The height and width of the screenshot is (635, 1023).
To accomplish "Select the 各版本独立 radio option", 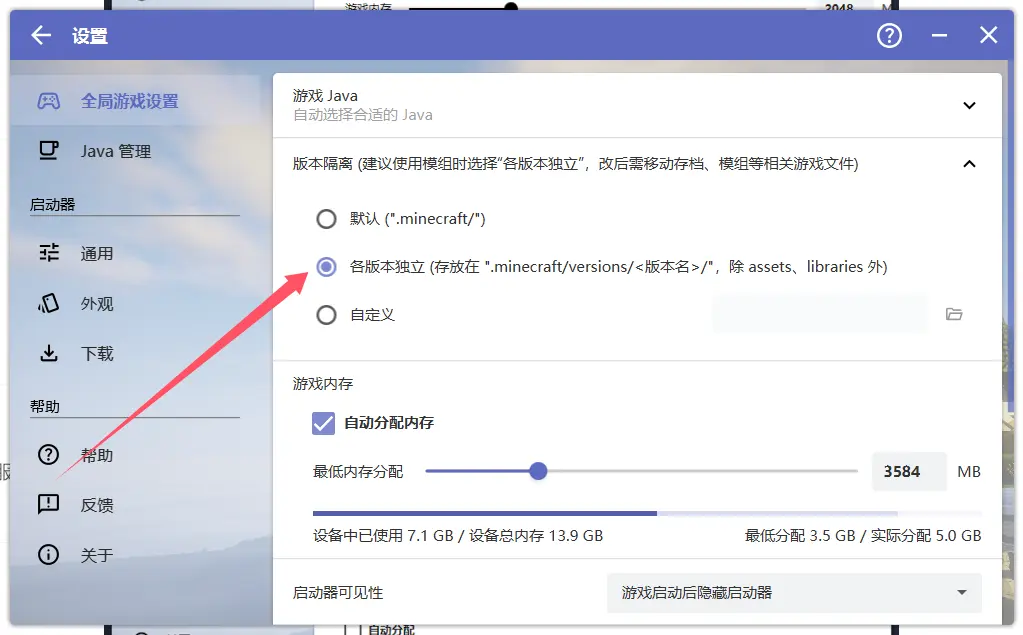I will [x=326, y=267].
